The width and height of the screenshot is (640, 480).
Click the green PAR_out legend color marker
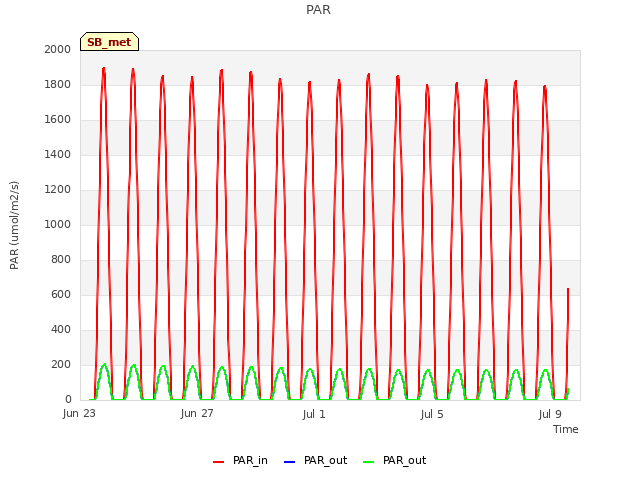[x=369, y=462]
